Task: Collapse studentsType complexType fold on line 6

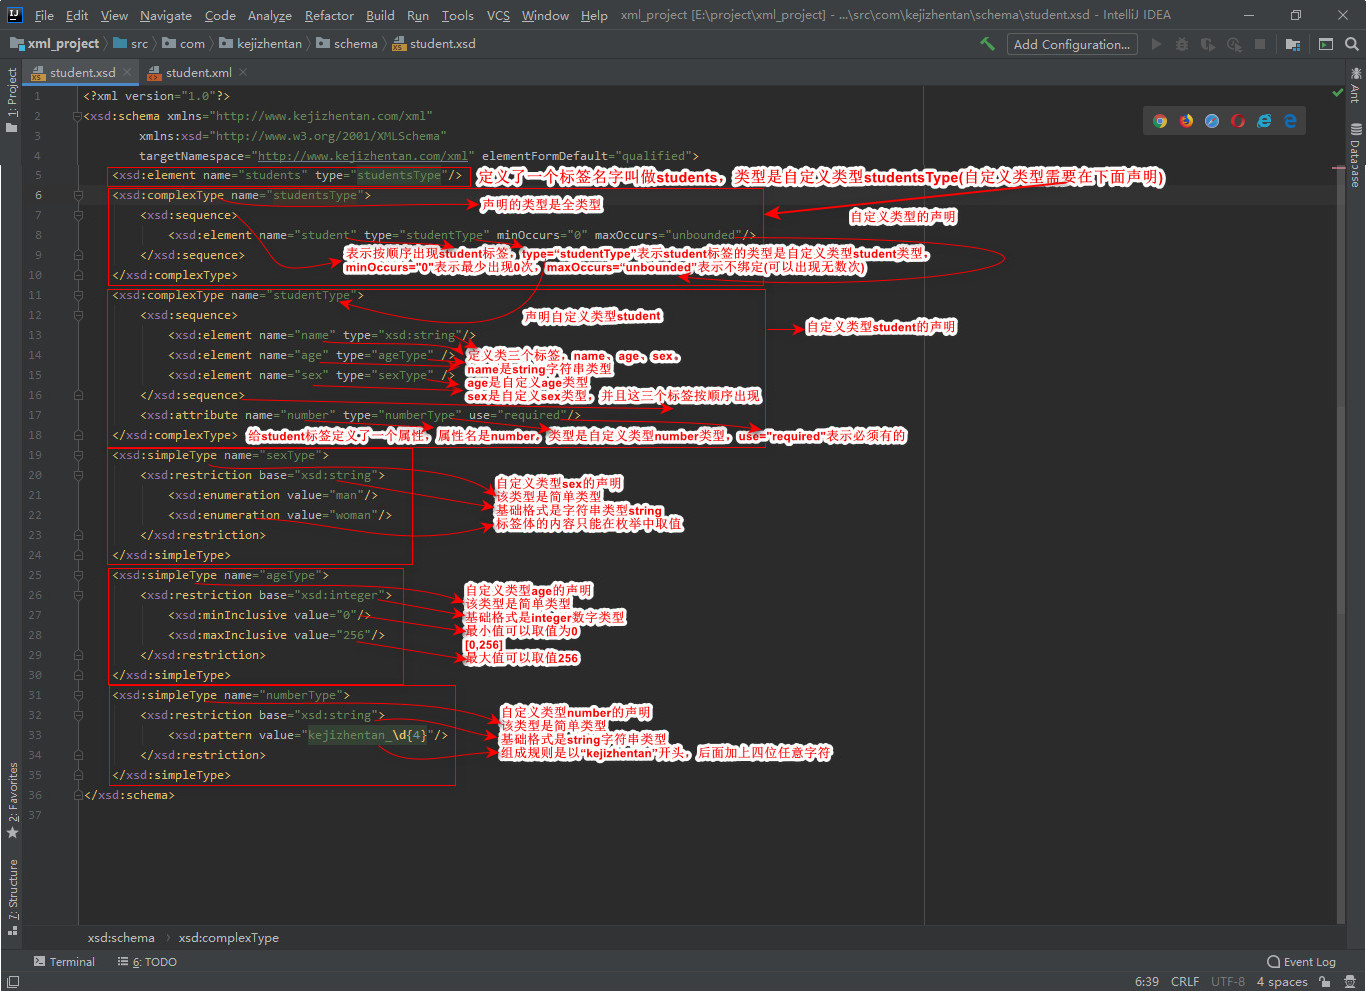Action: (77, 196)
